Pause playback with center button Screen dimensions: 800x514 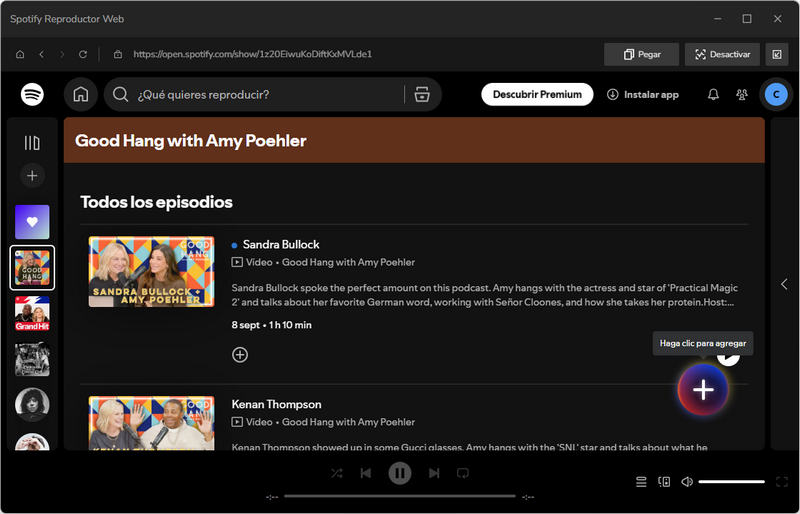(400, 473)
